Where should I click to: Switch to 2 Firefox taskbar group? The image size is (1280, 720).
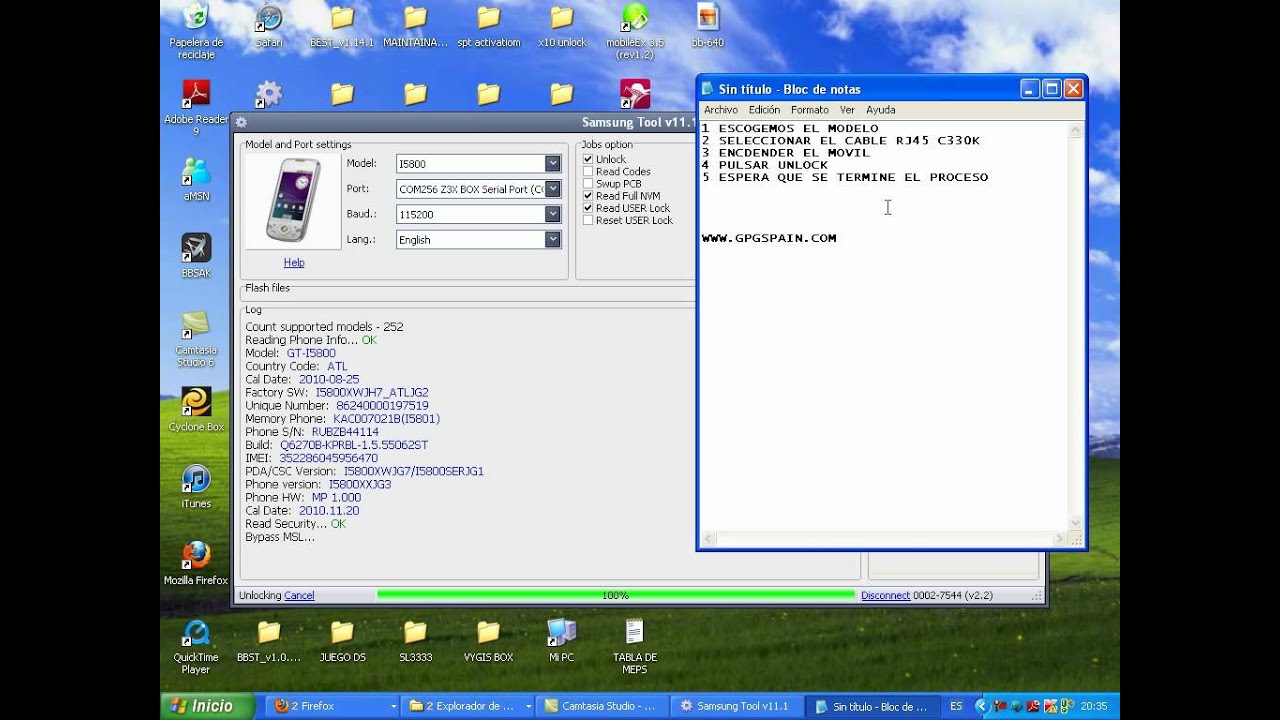(x=335, y=706)
